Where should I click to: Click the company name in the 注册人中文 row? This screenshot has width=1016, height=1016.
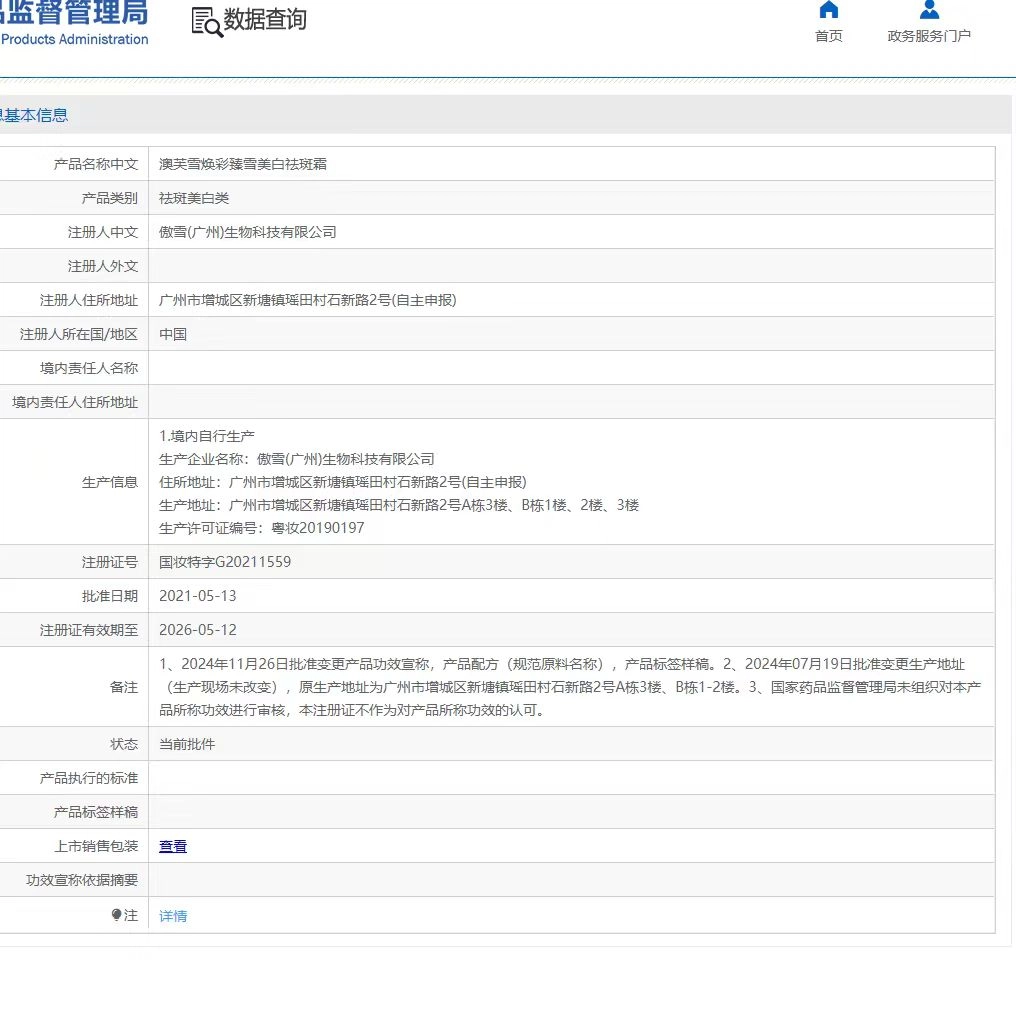[248, 232]
